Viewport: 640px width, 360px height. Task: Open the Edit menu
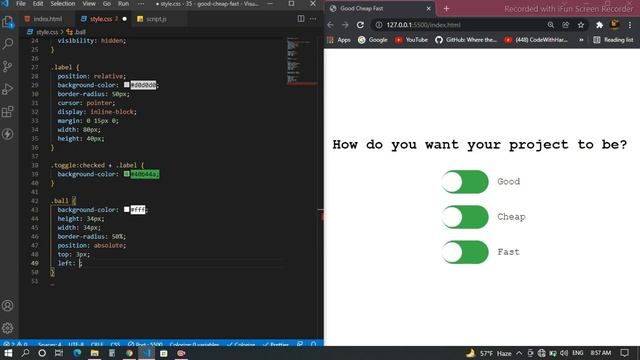click(38, 4)
